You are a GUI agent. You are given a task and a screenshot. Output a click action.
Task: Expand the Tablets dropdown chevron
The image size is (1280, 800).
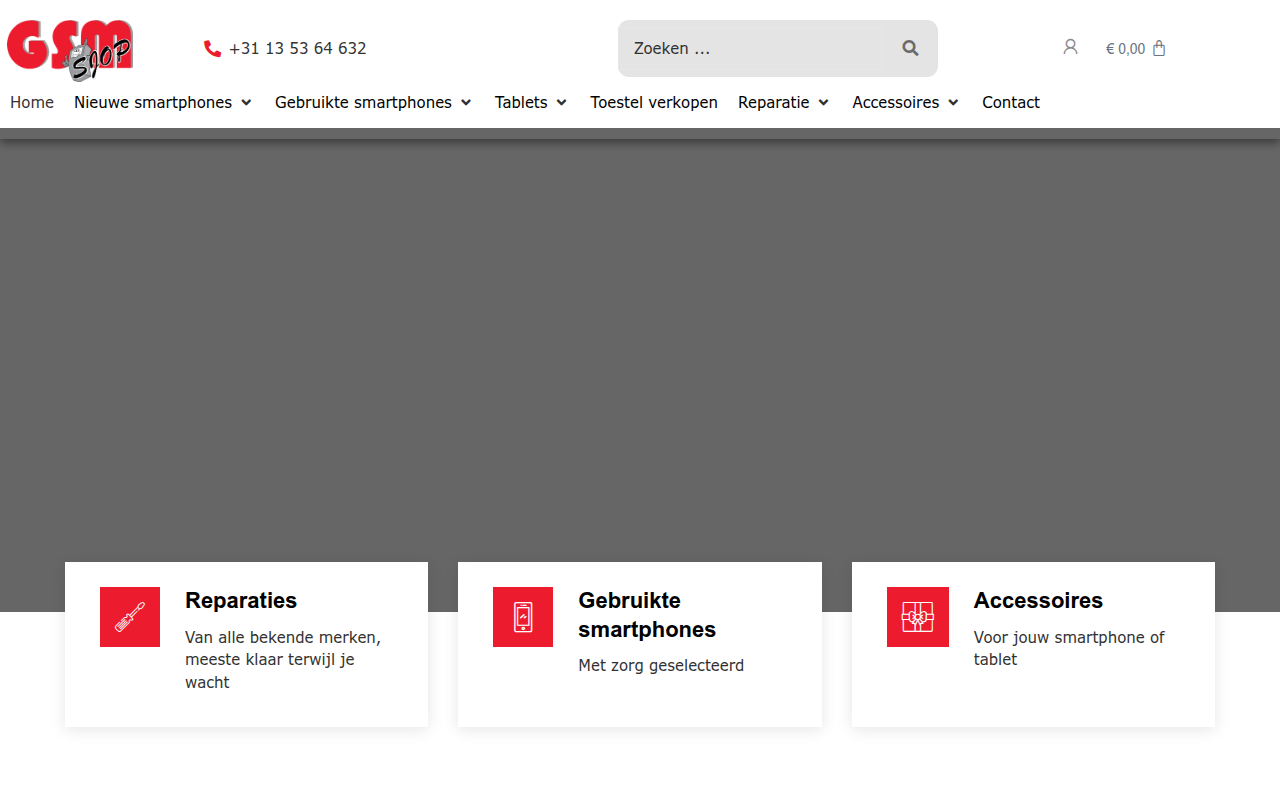pos(562,103)
